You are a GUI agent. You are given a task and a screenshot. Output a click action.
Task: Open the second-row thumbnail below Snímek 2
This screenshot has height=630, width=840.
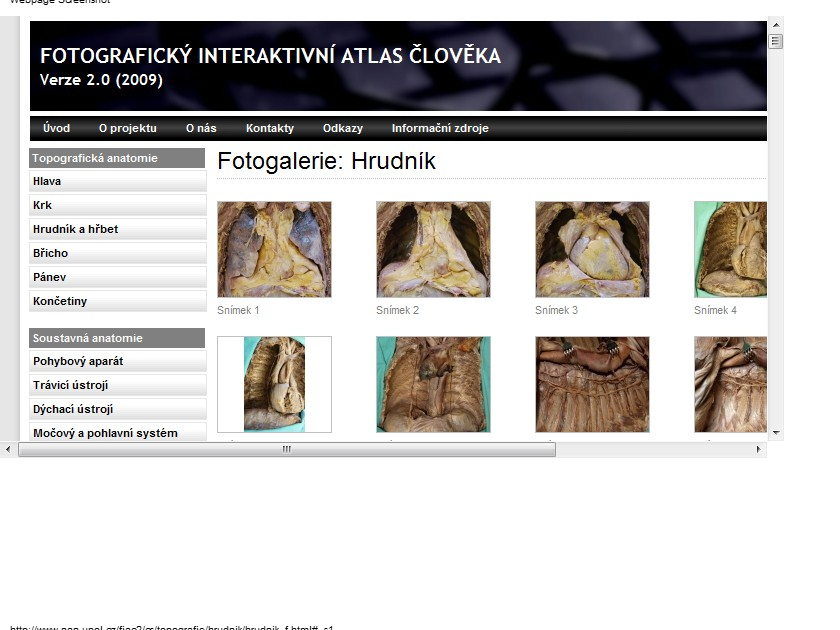click(433, 384)
